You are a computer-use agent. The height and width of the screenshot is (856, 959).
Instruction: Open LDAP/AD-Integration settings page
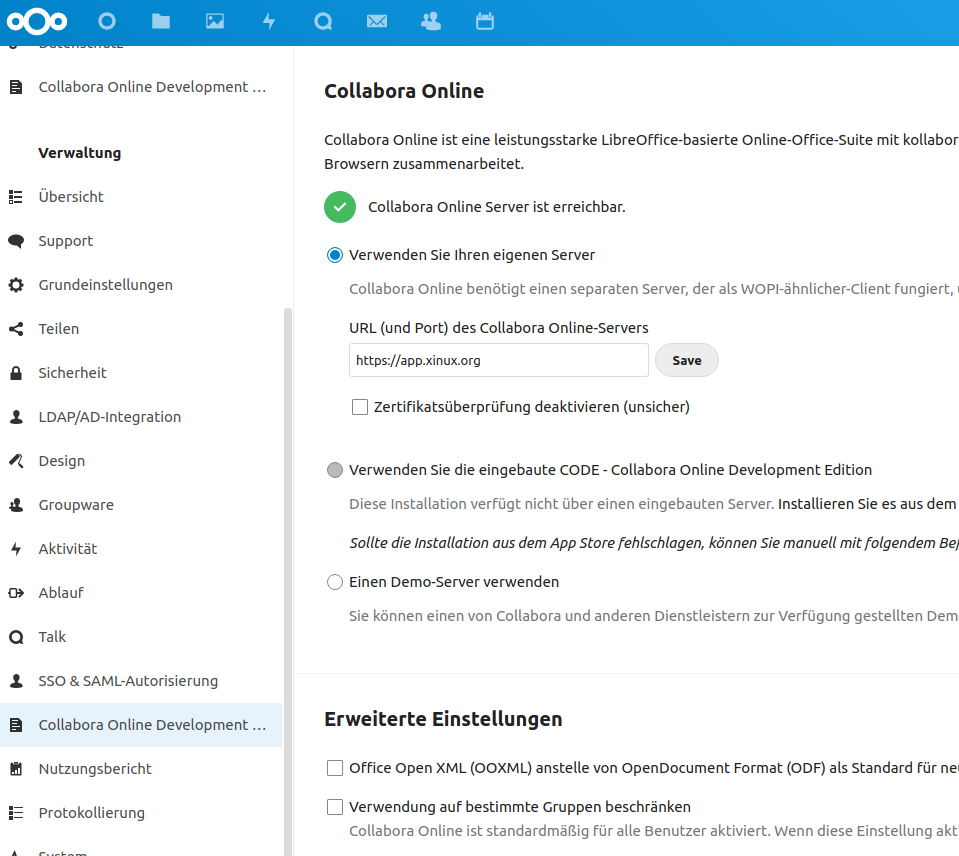pos(109,417)
